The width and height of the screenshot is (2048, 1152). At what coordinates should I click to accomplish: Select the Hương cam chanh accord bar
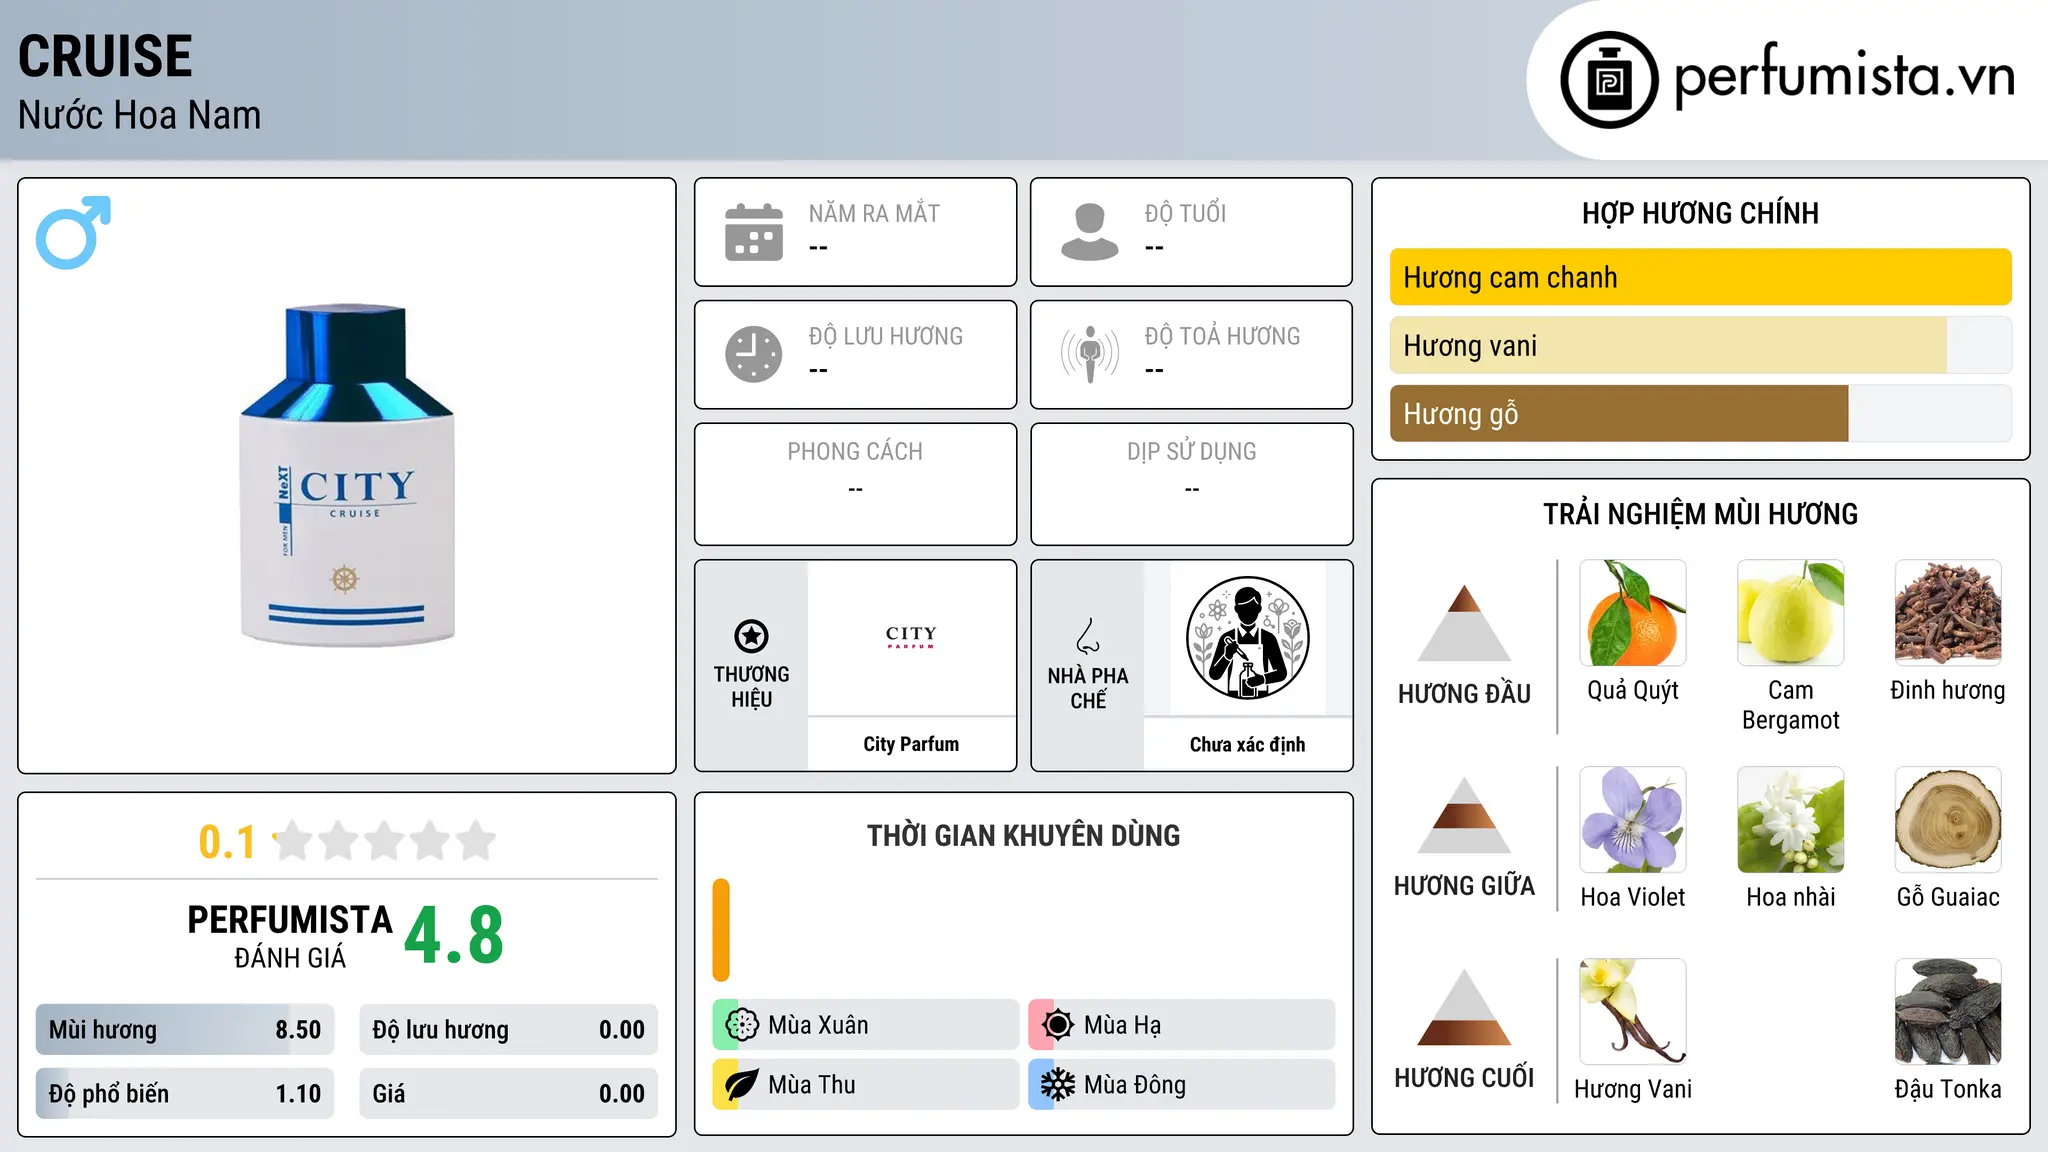click(1701, 277)
